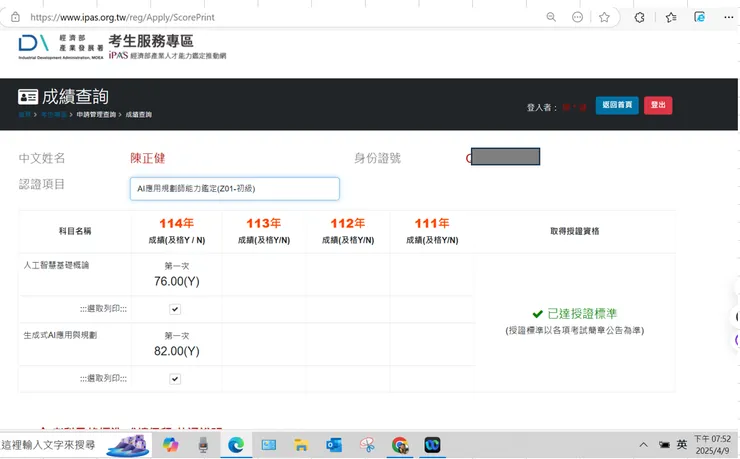
Task: Click the 成績查詢 breadcrumb item
Action: 139,115
